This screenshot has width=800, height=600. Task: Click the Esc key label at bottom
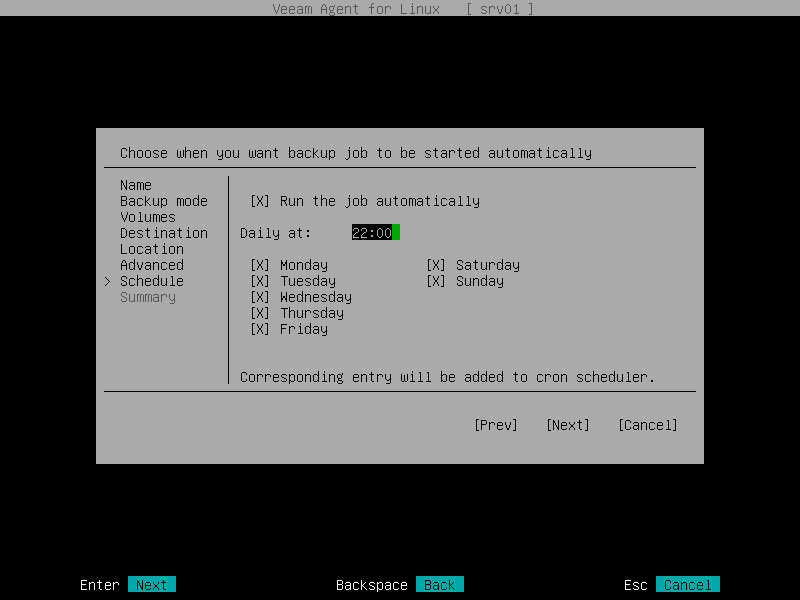636,585
